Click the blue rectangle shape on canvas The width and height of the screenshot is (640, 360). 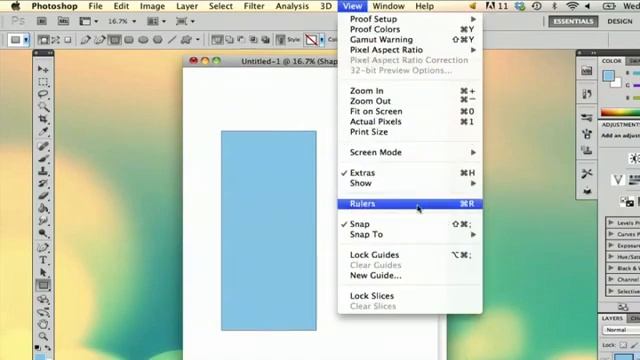pyautogui.click(x=269, y=231)
